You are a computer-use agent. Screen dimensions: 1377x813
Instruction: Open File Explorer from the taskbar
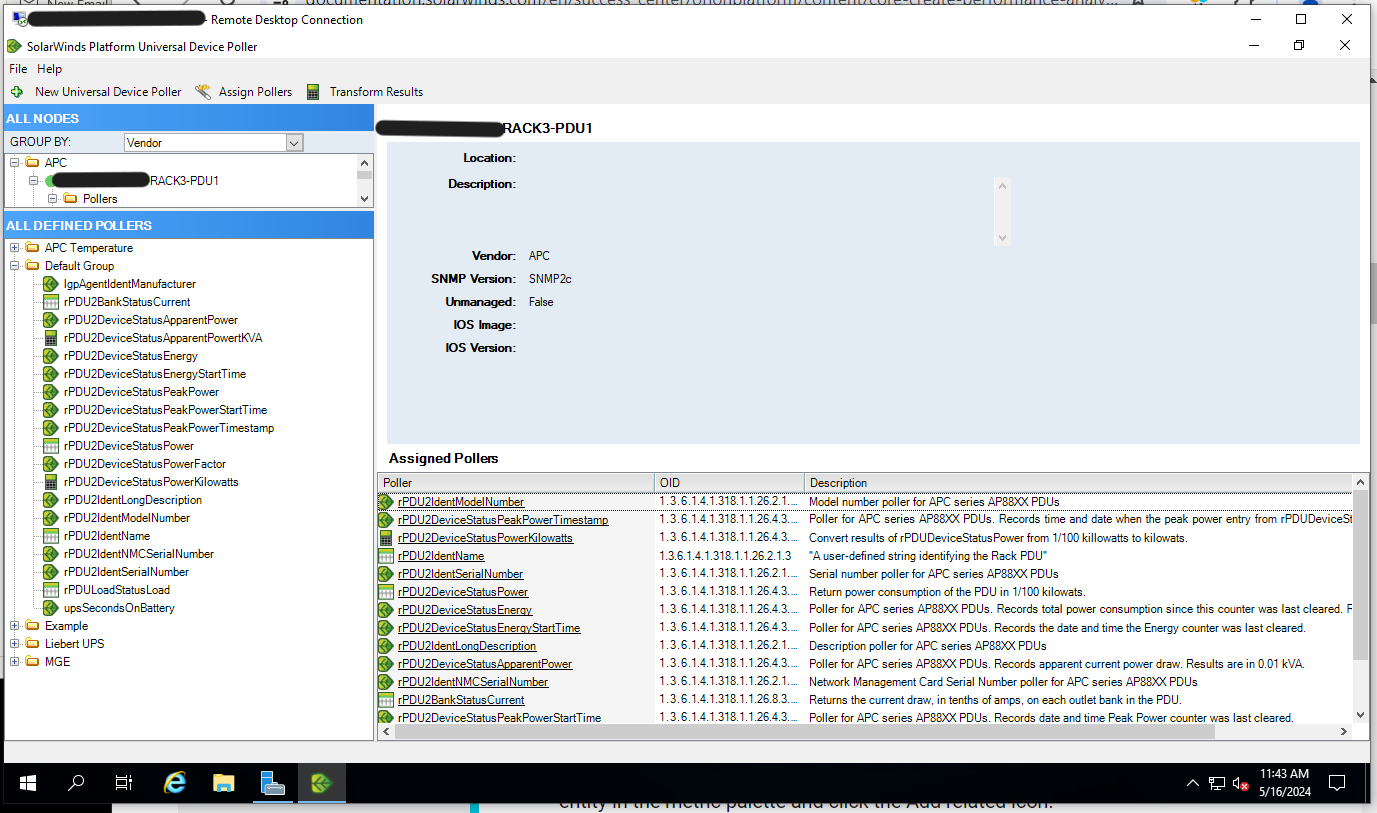(223, 783)
